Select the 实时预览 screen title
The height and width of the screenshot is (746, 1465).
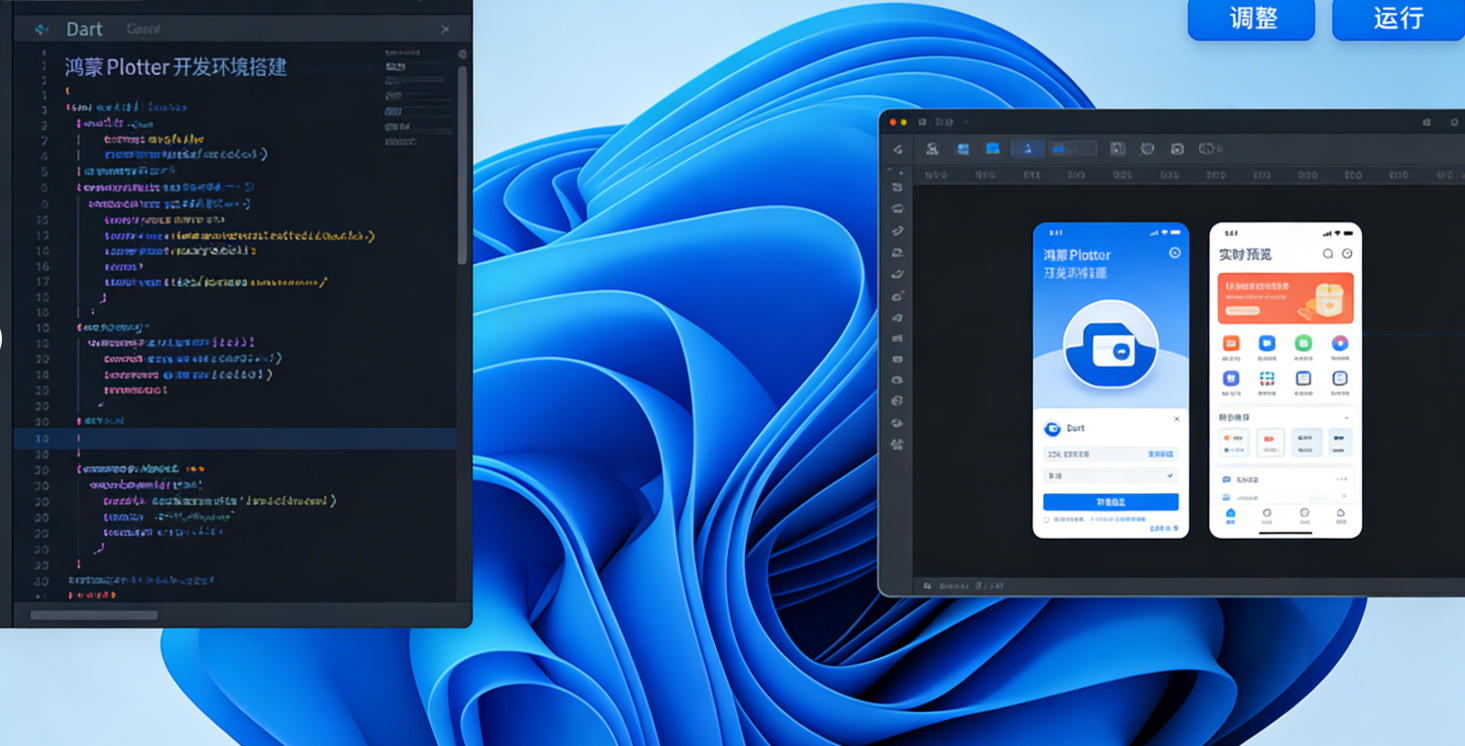click(x=1246, y=253)
